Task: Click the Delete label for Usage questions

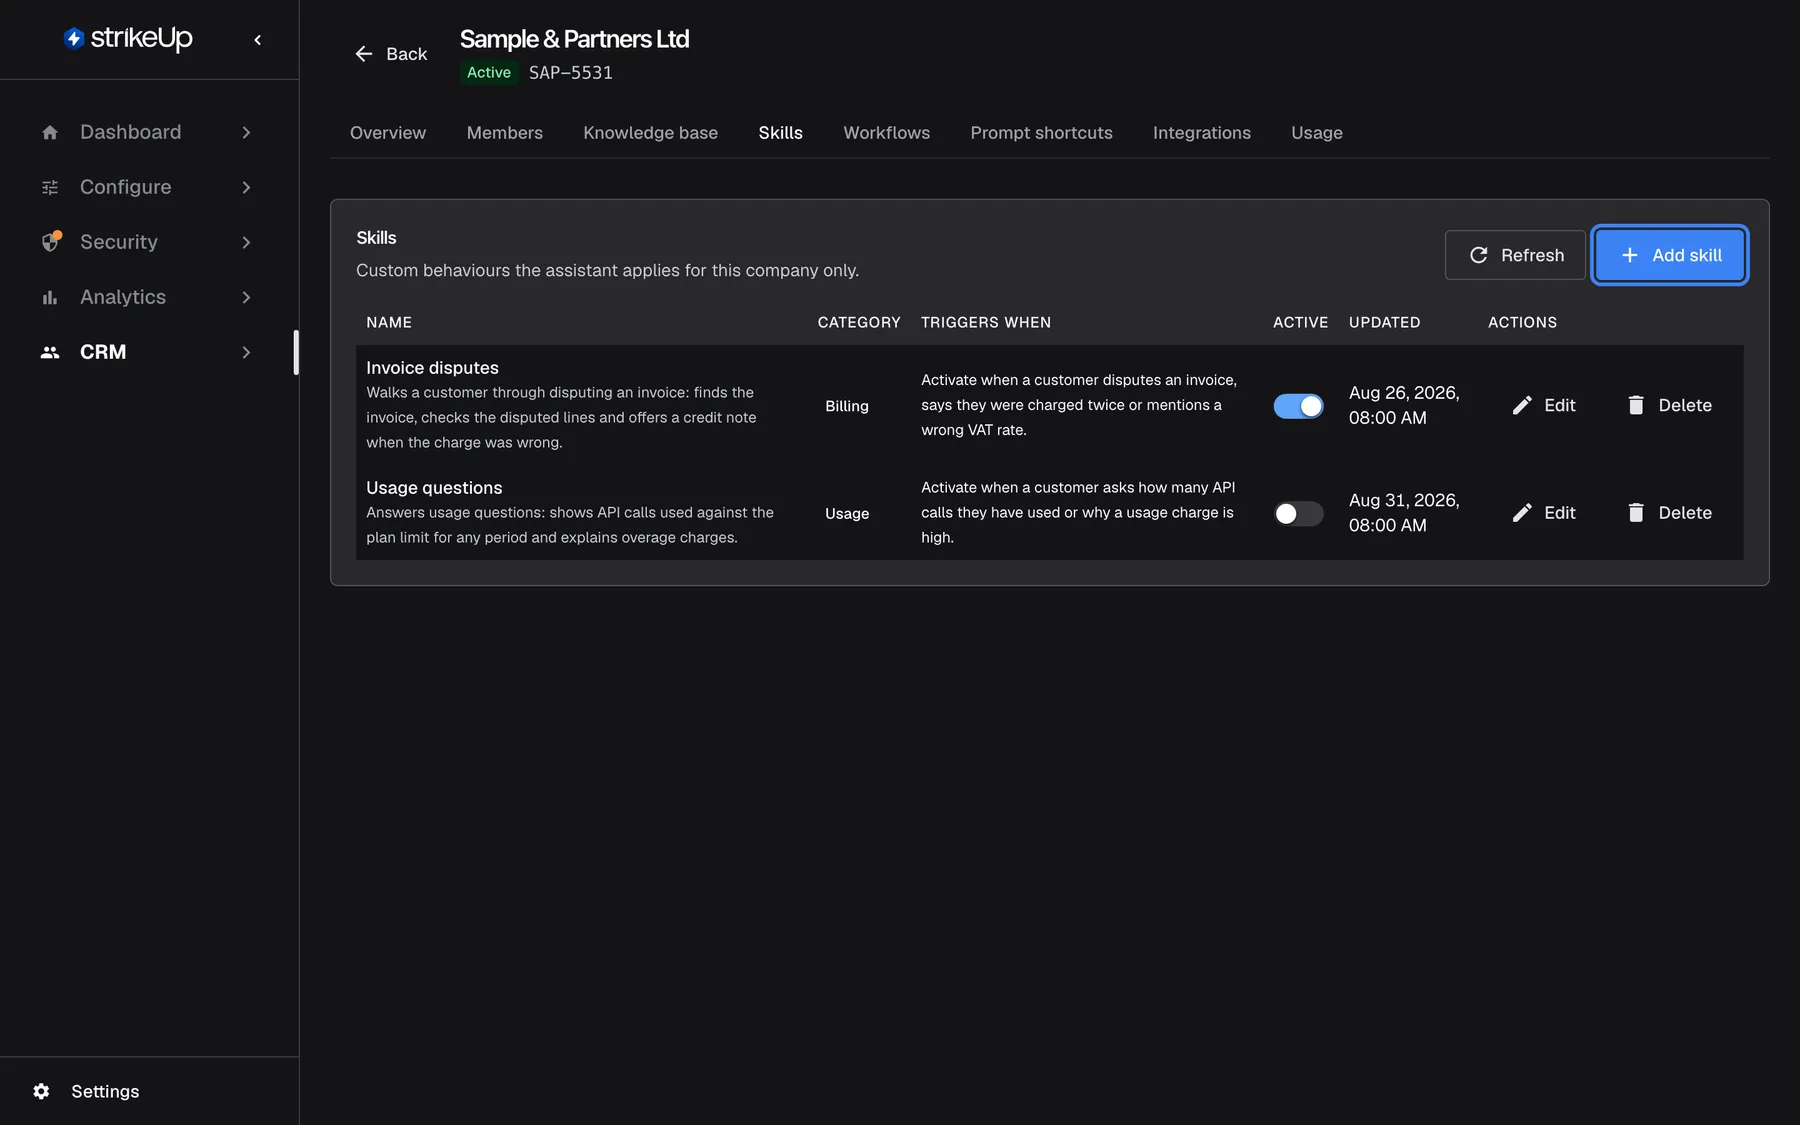Action: coord(1685,513)
